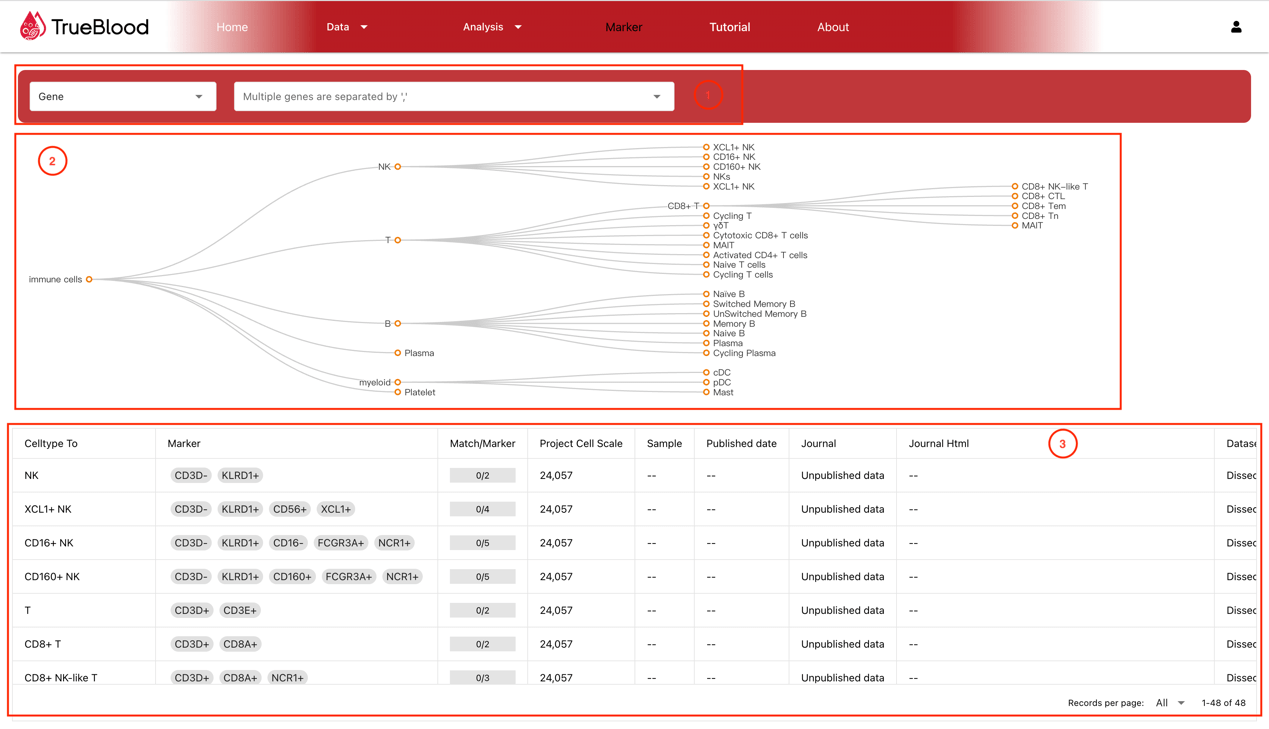
Task: Click the CD160+ marker chip
Action: (292, 576)
